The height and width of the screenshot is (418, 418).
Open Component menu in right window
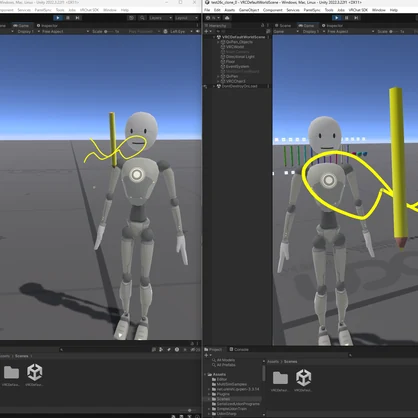273,10
